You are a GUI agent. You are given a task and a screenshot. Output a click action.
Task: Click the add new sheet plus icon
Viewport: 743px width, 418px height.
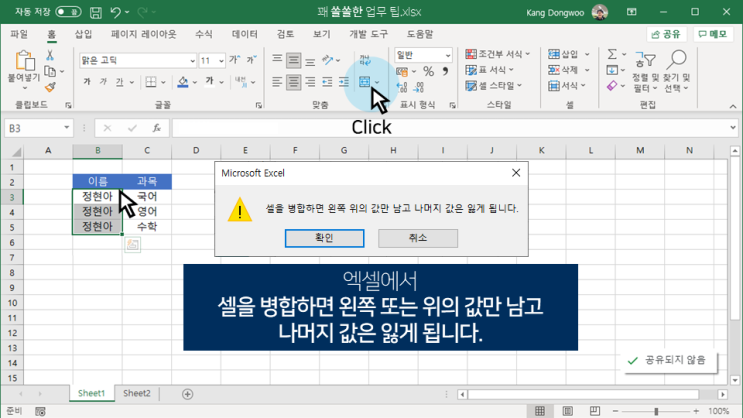[188, 394]
